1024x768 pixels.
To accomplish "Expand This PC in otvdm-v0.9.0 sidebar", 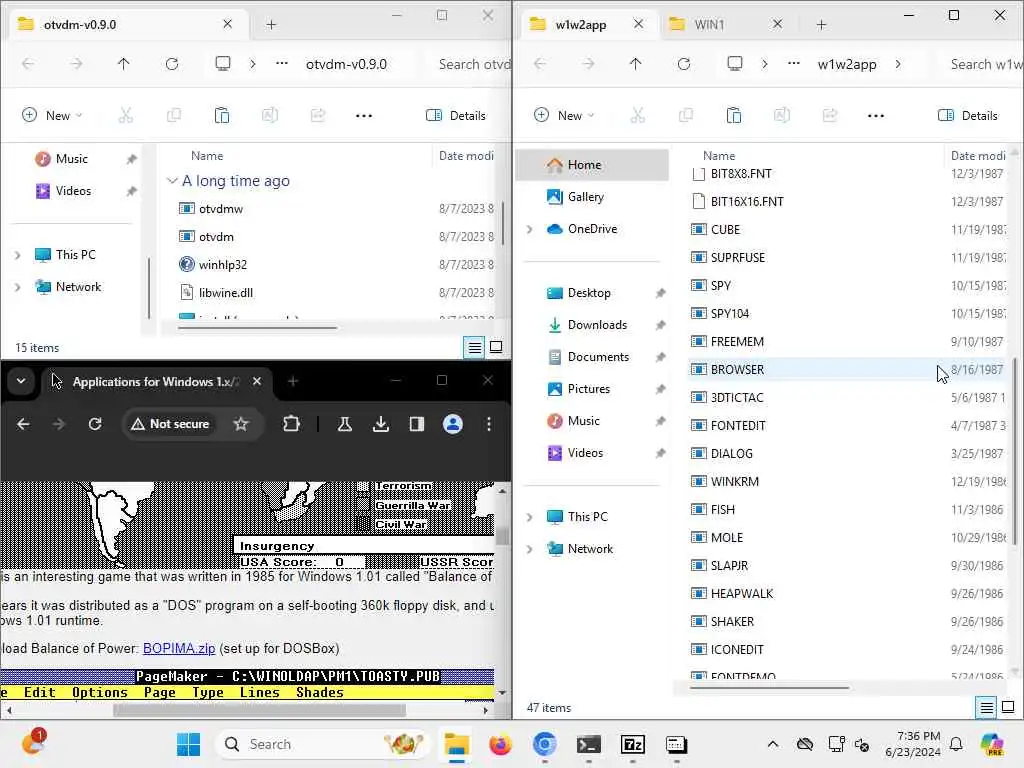I will (18, 255).
